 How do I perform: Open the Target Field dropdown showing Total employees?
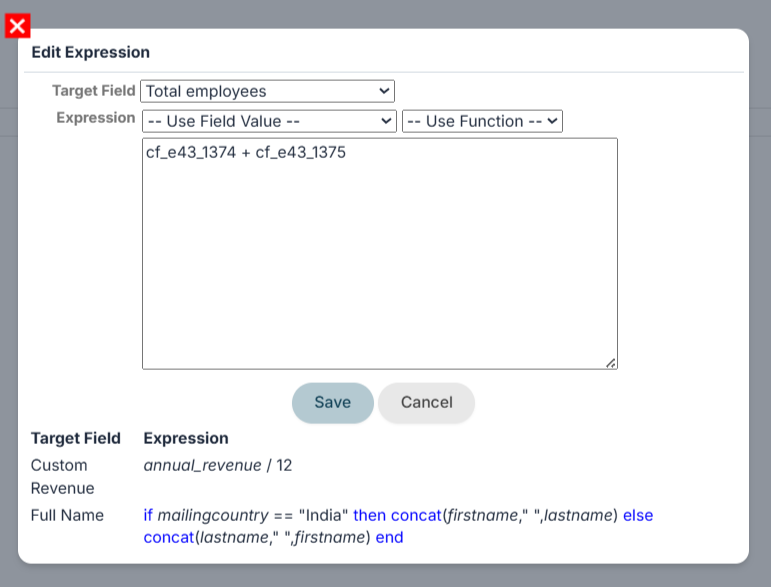[x=267, y=91]
